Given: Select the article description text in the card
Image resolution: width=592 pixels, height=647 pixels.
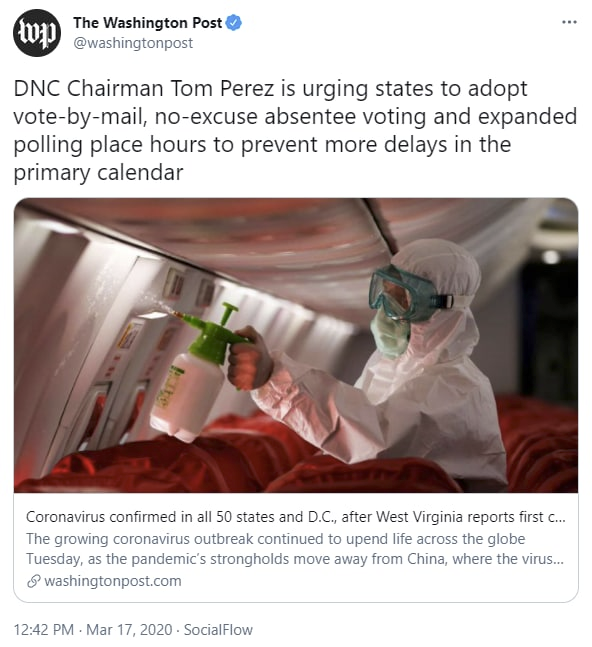Looking at the screenshot, I should pos(295,549).
